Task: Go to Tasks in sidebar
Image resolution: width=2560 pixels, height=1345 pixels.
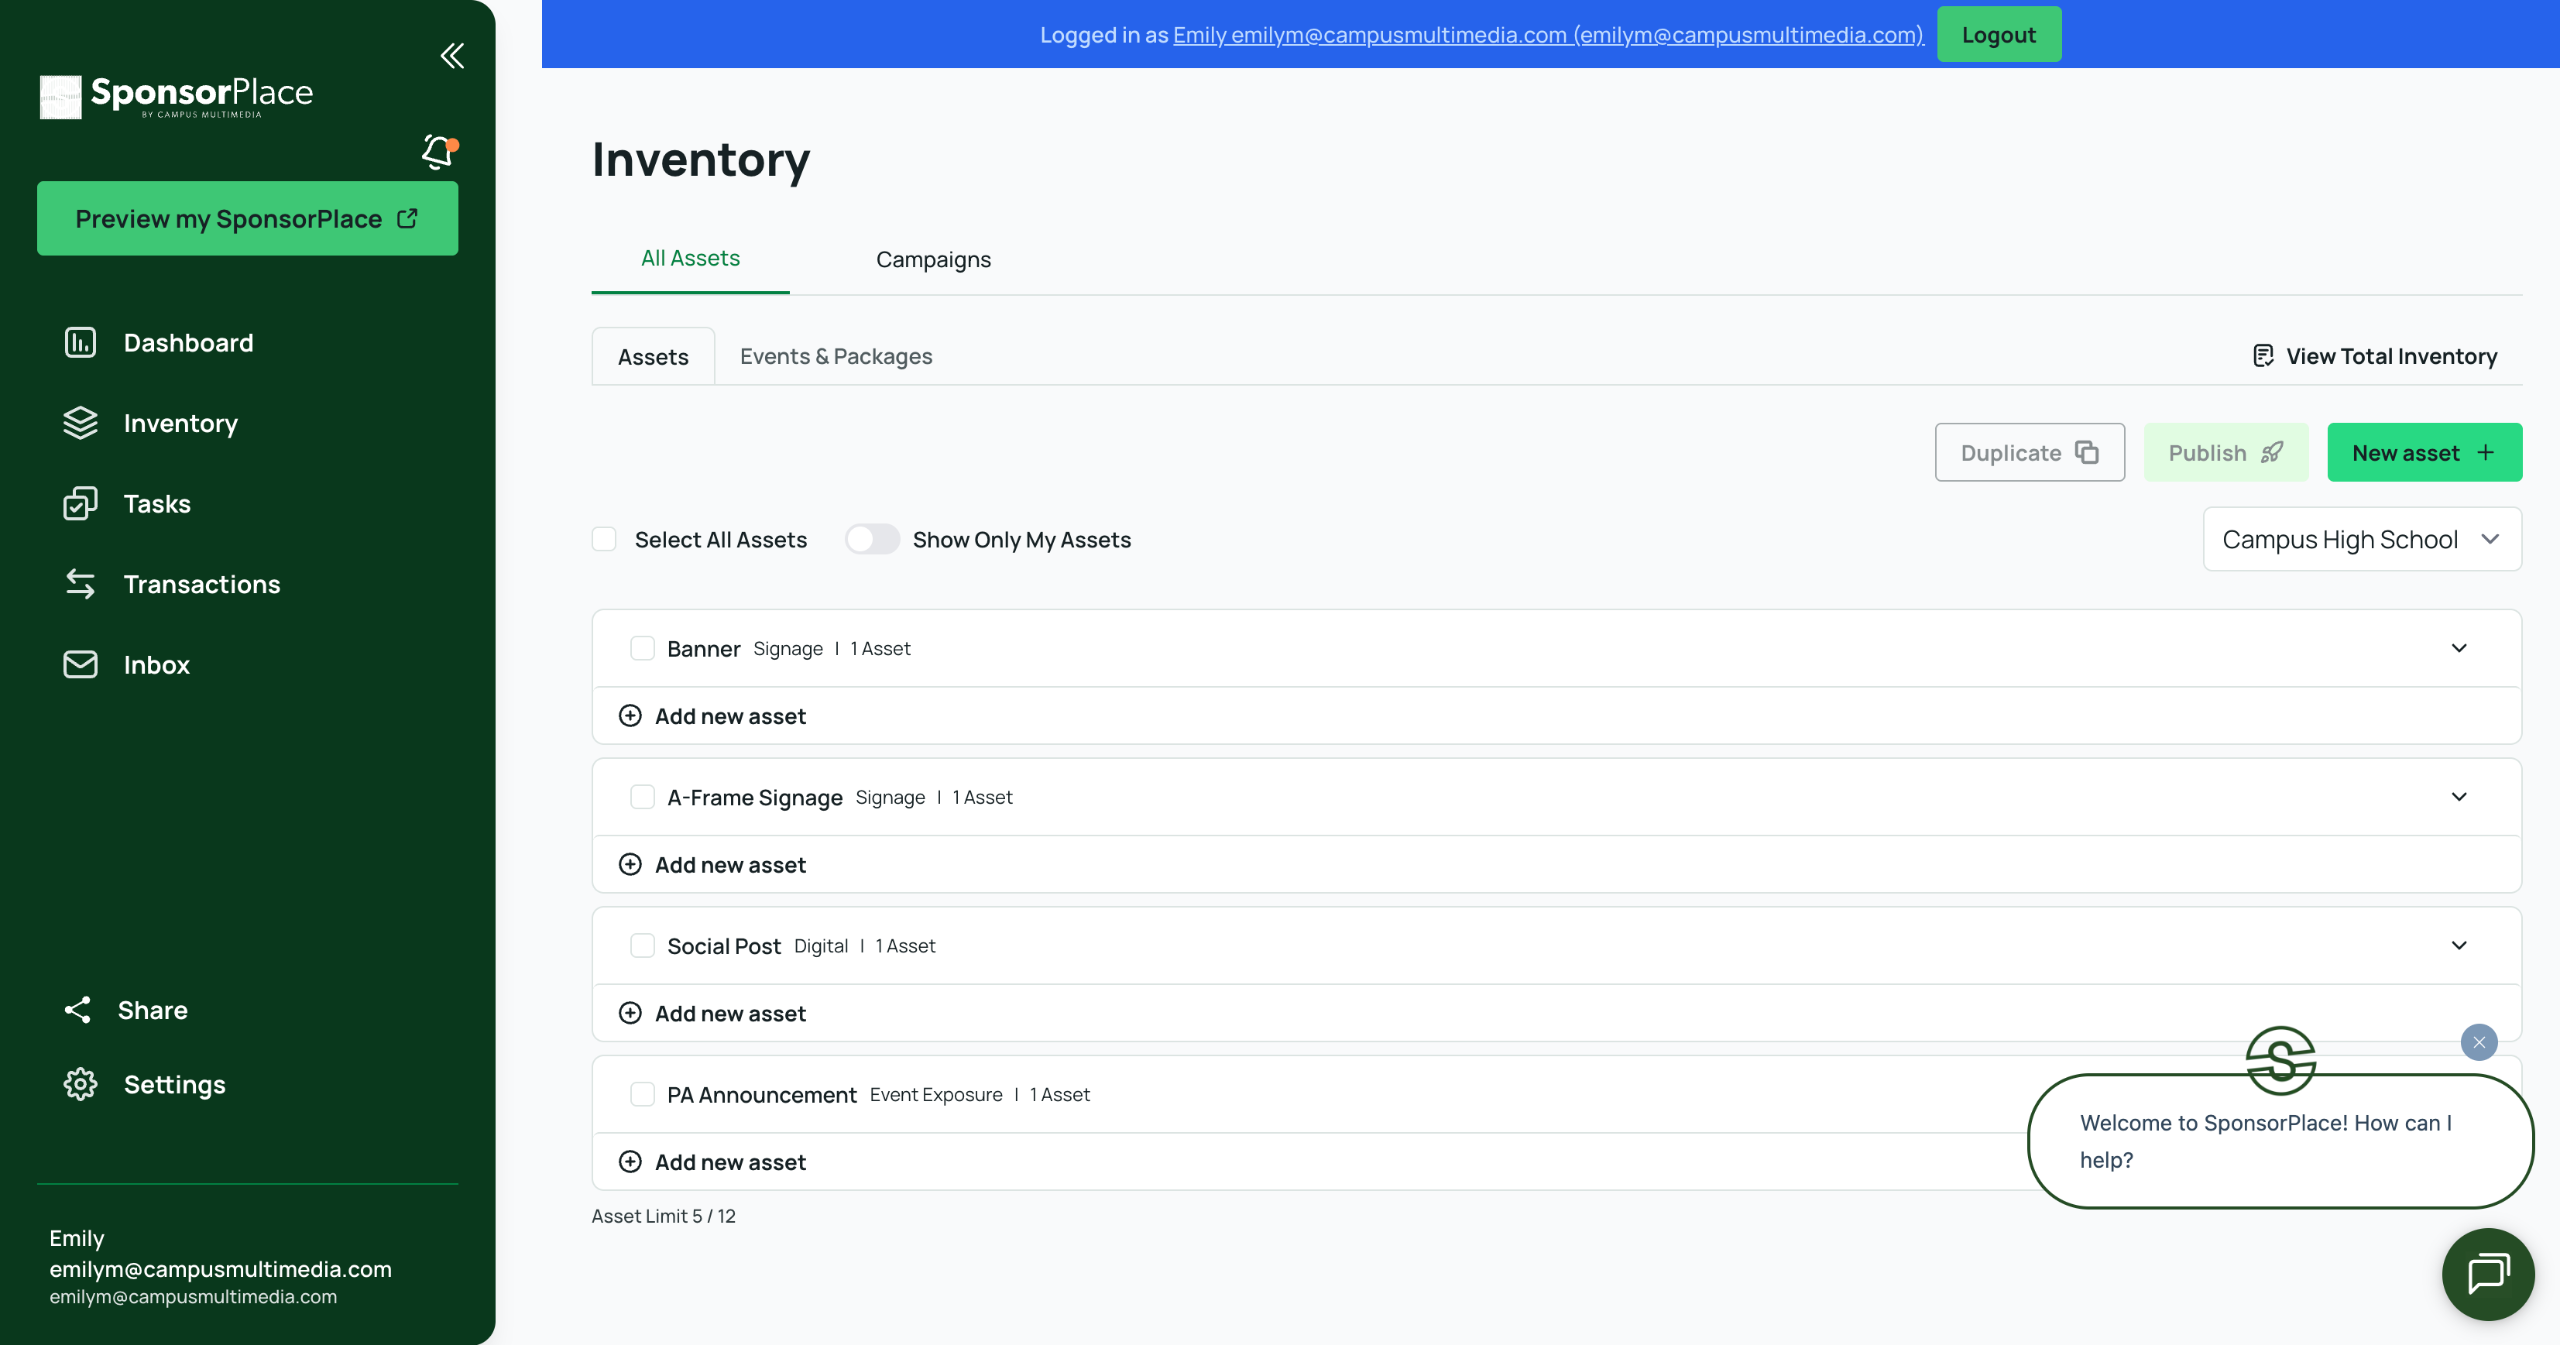Action: click(156, 504)
